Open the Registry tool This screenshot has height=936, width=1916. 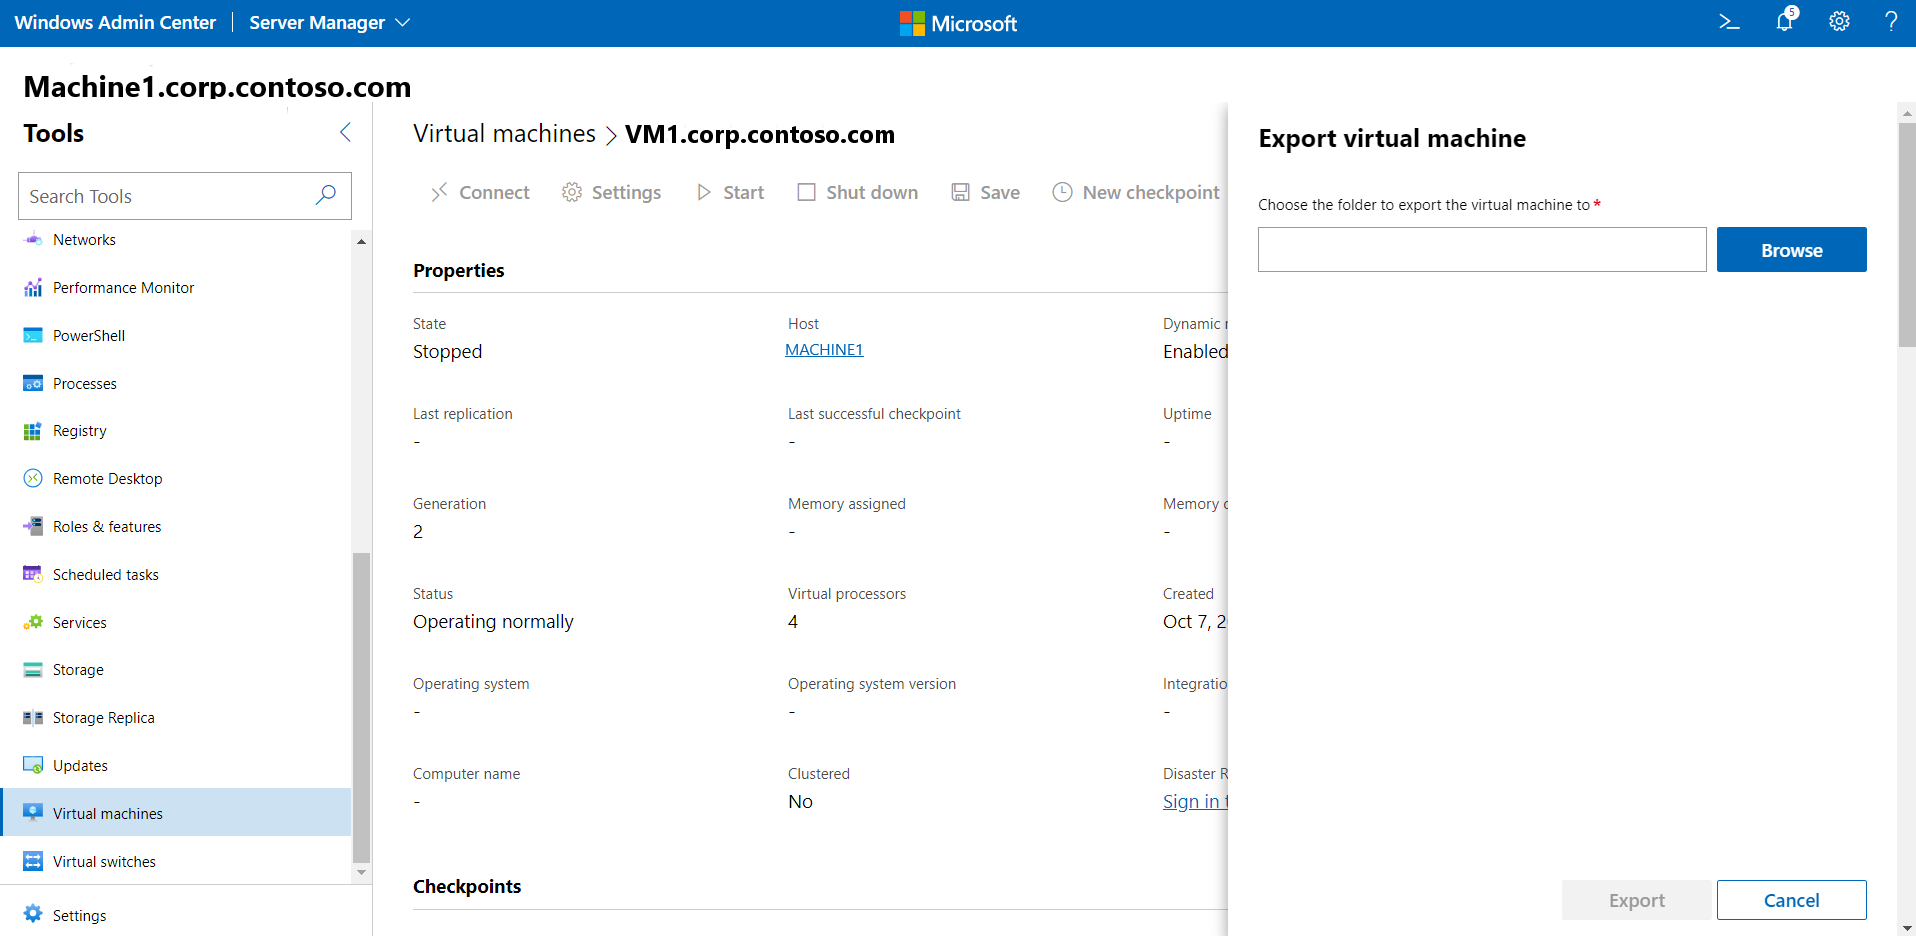(79, 431)
